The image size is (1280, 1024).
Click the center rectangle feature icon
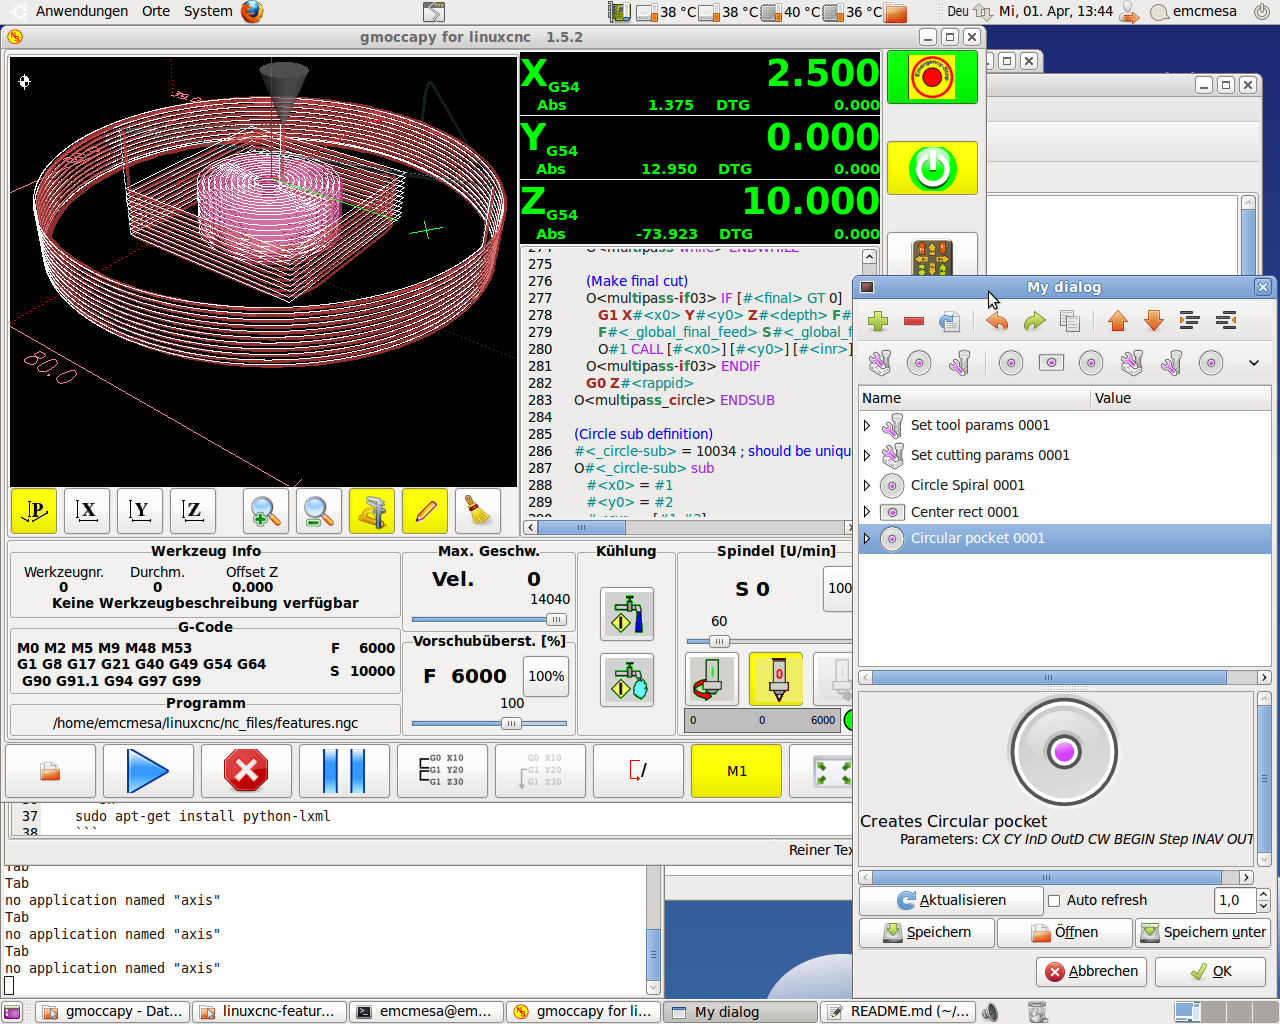click(1051, 362)
